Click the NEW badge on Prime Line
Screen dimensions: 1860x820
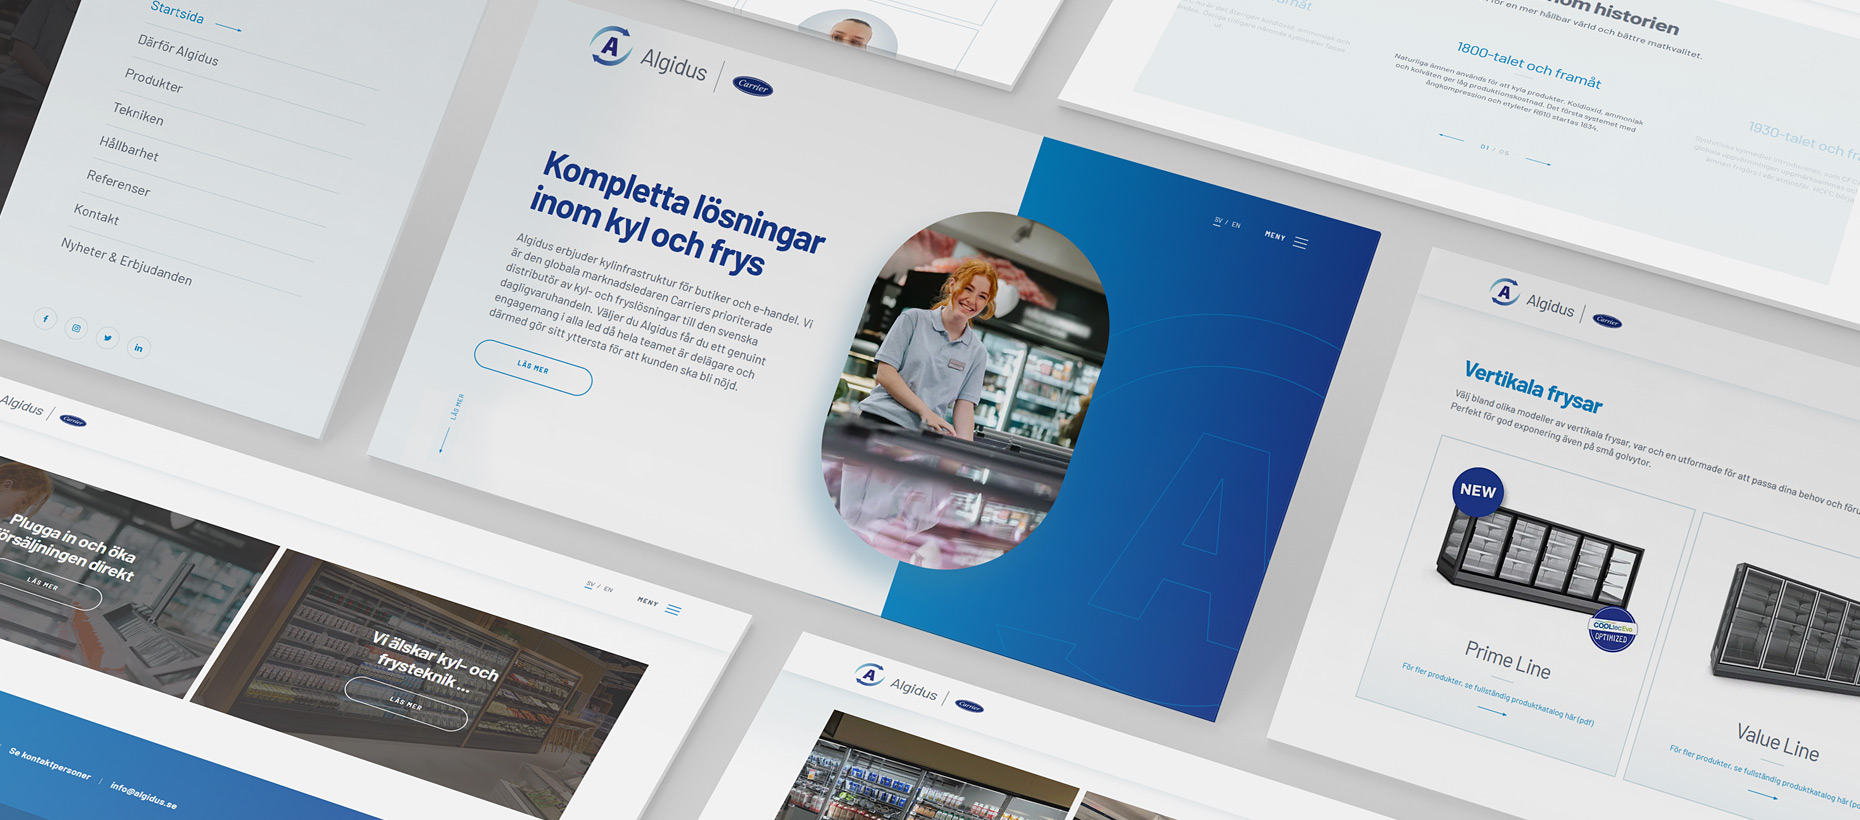coord(1478,491)
